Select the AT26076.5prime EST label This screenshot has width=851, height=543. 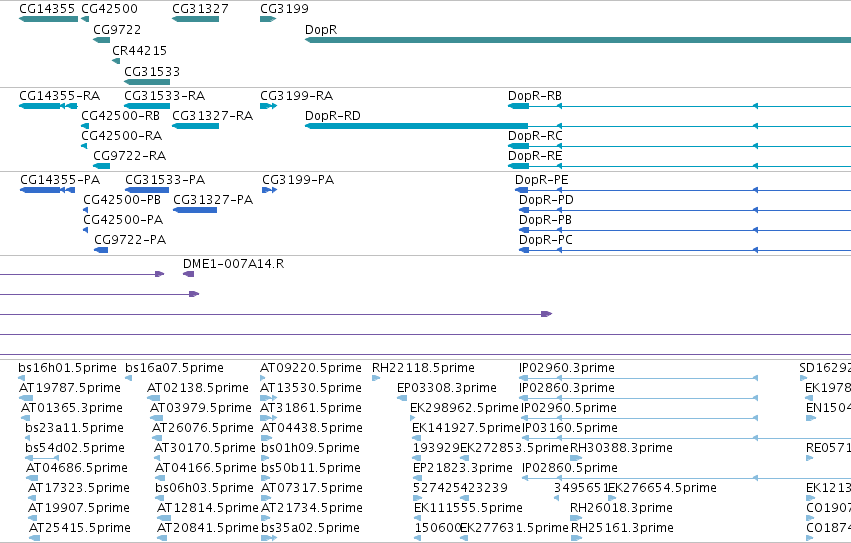coord(203,428)
